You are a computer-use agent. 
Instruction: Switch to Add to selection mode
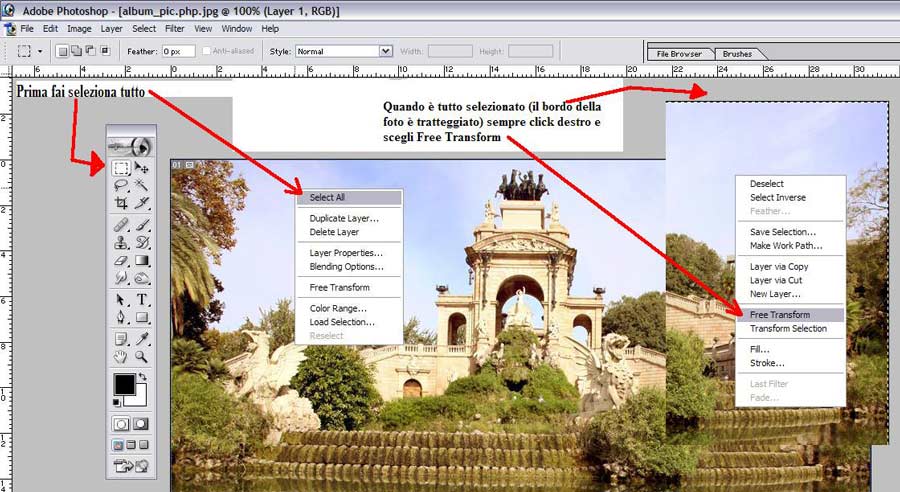[x=75, y=51]
